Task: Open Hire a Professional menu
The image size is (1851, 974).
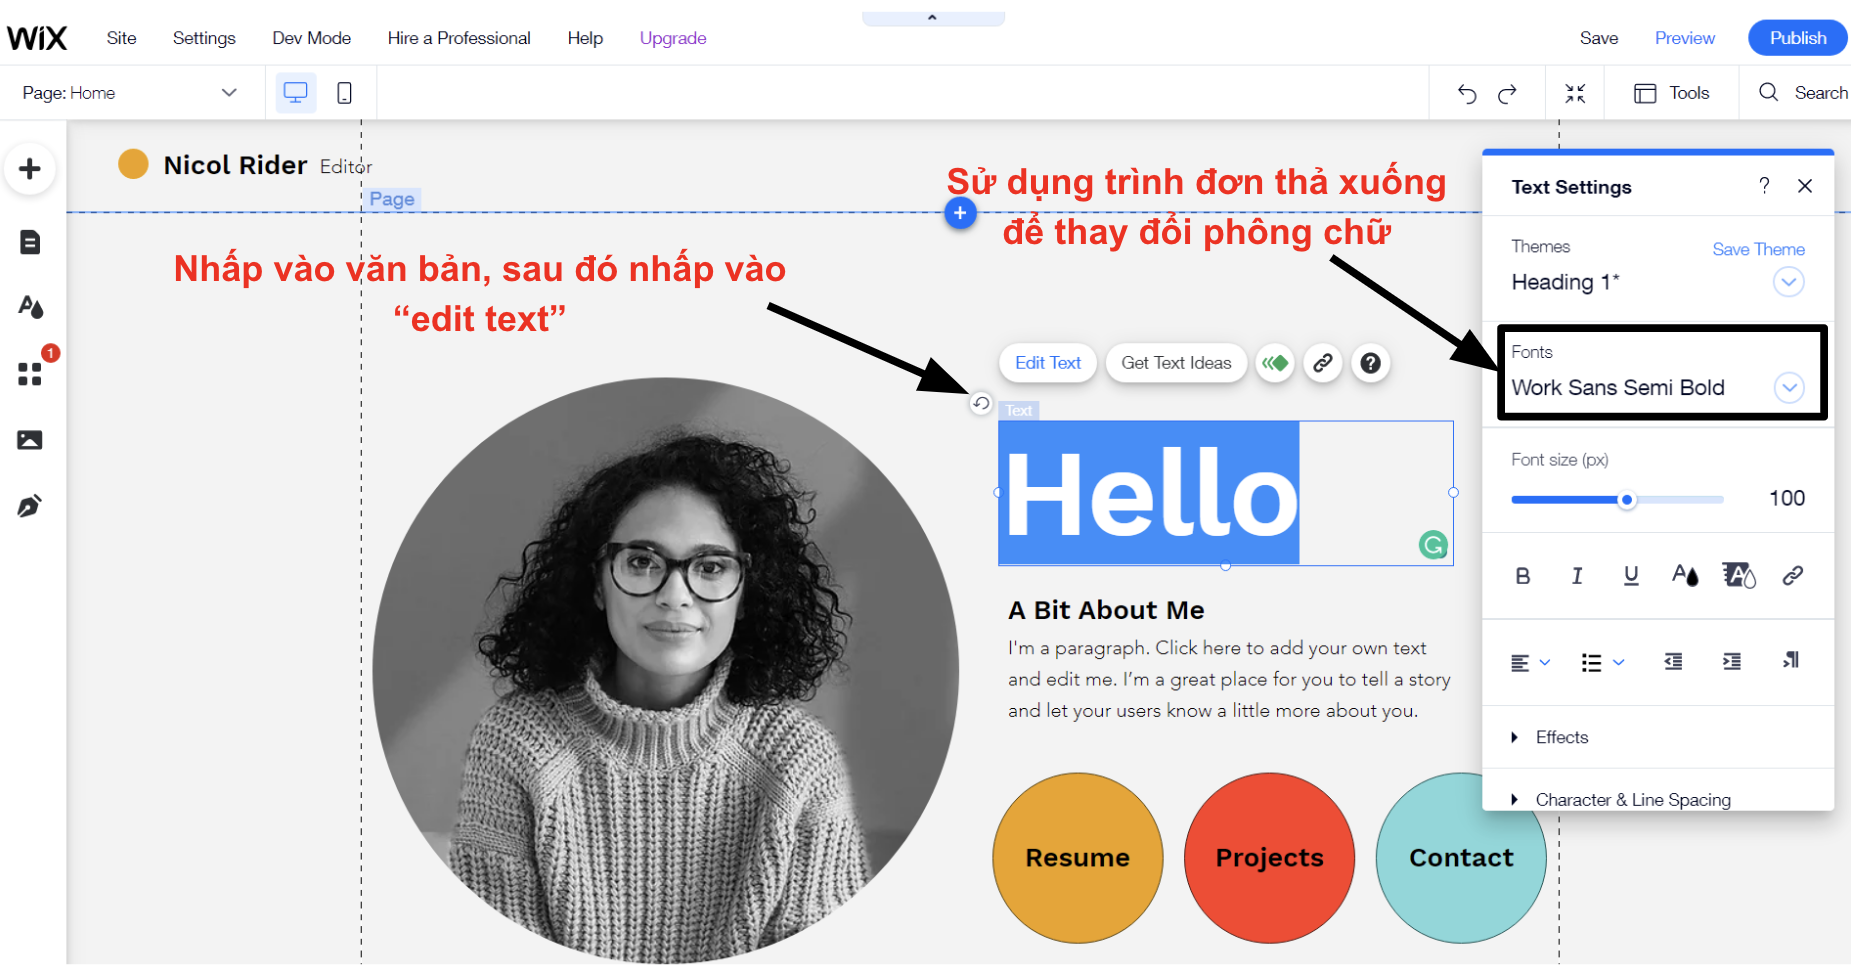Action: 459,38
